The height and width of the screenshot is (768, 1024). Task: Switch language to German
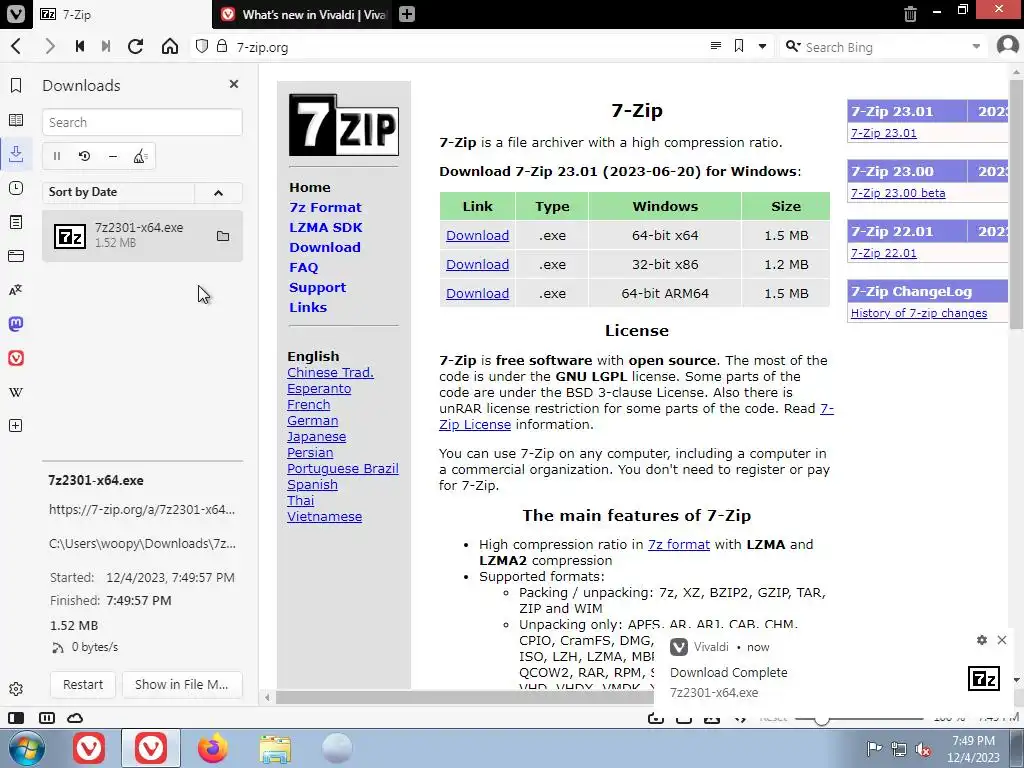tap(313, 421)
